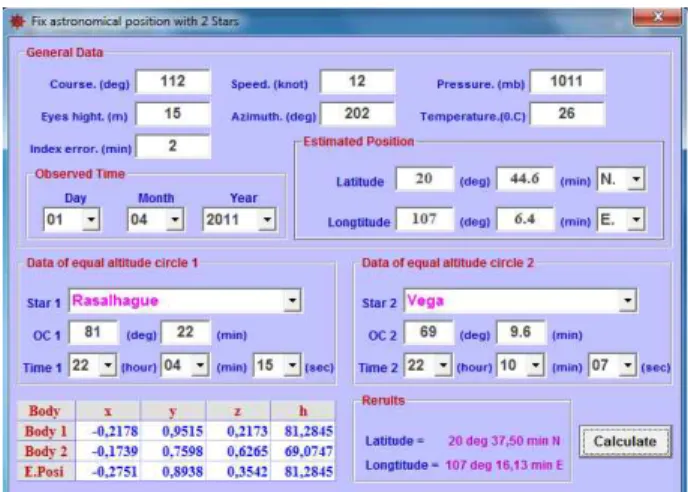
Task: Open the Month dropdown showing 04
Action: coord(175,219)
